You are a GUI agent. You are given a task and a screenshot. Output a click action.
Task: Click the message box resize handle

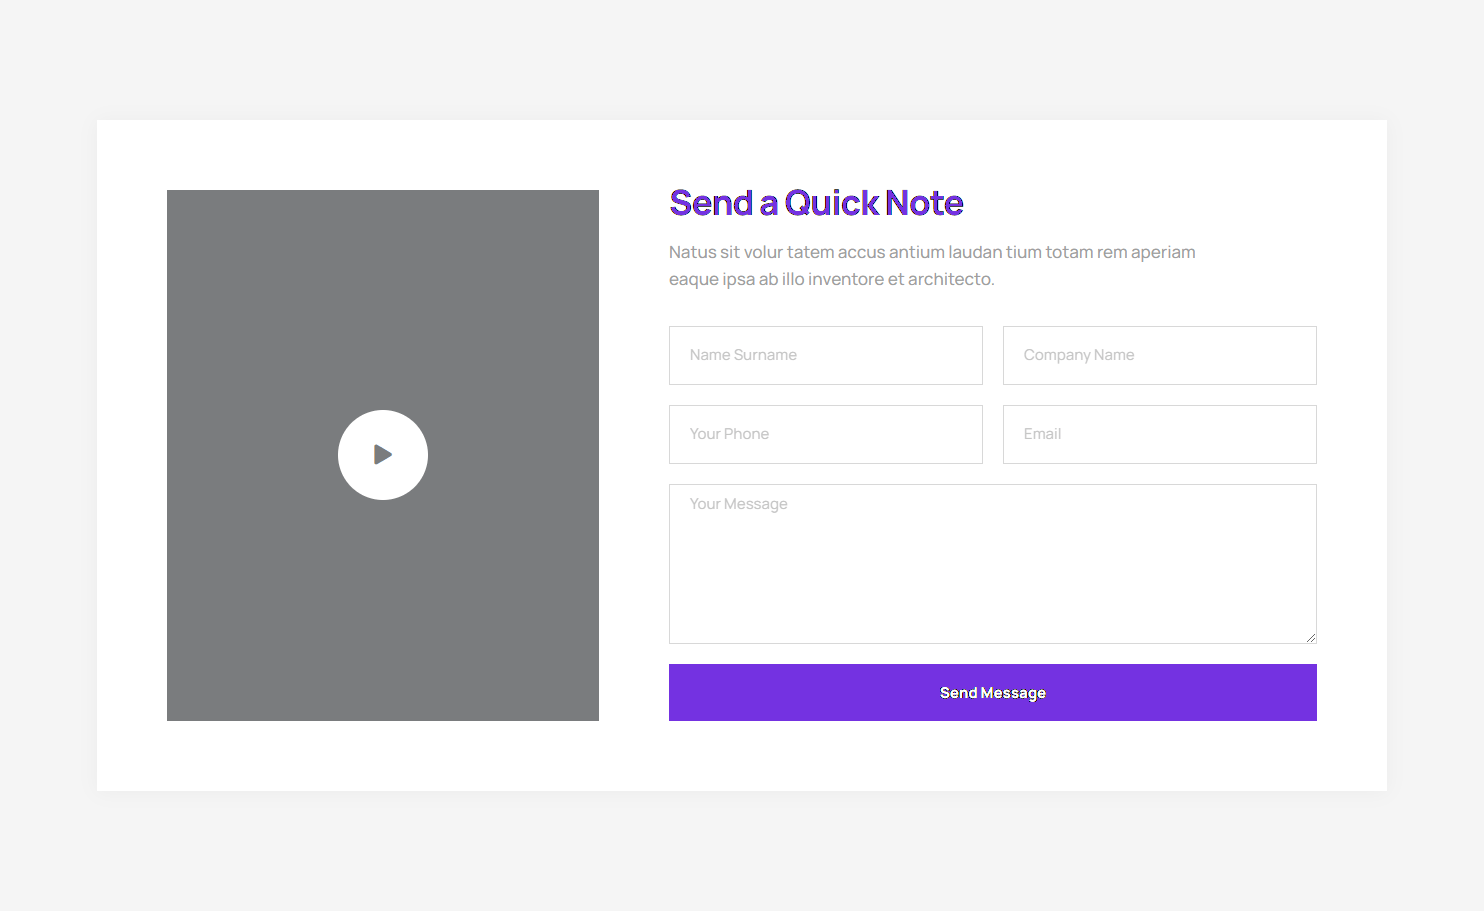point(1310,637)
